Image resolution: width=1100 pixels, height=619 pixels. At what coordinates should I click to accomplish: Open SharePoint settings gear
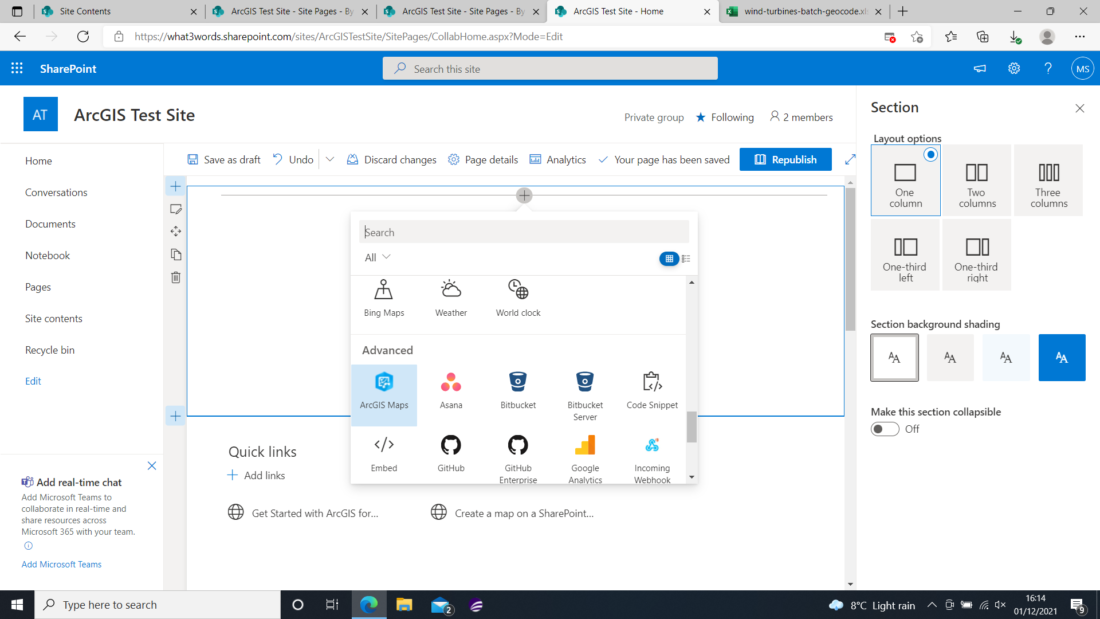(1014, 68)
